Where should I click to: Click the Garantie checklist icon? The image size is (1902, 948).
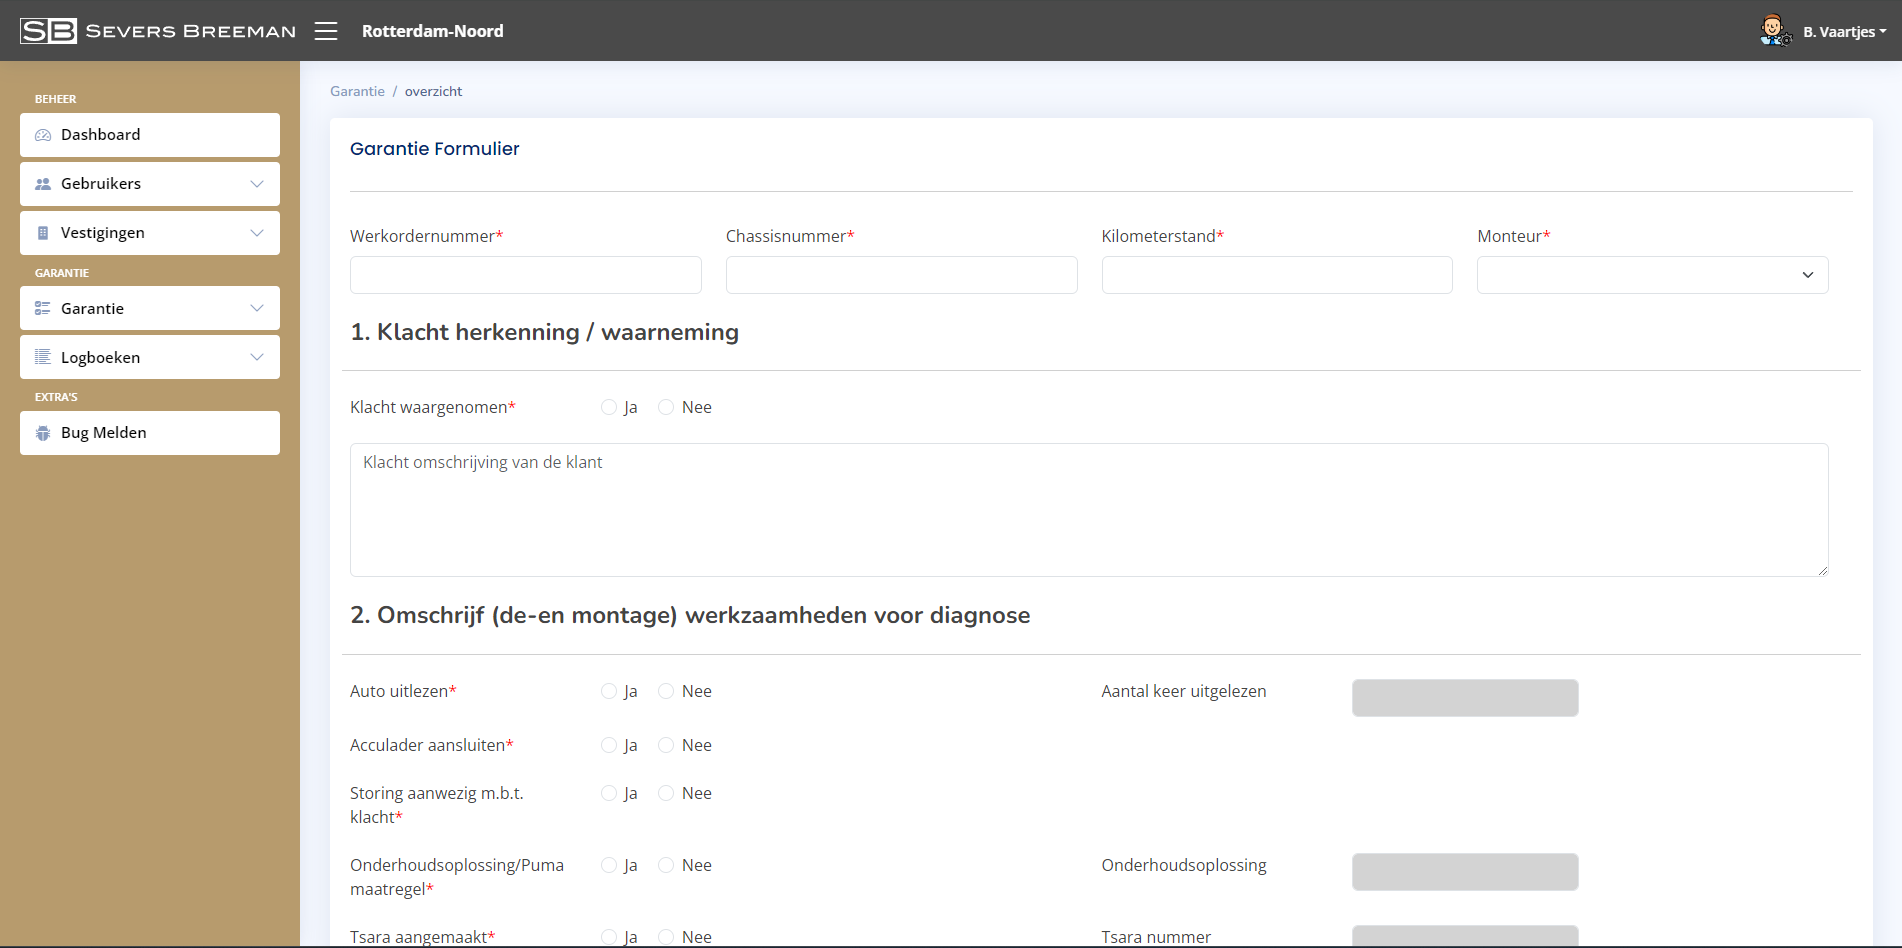(43, 309)
